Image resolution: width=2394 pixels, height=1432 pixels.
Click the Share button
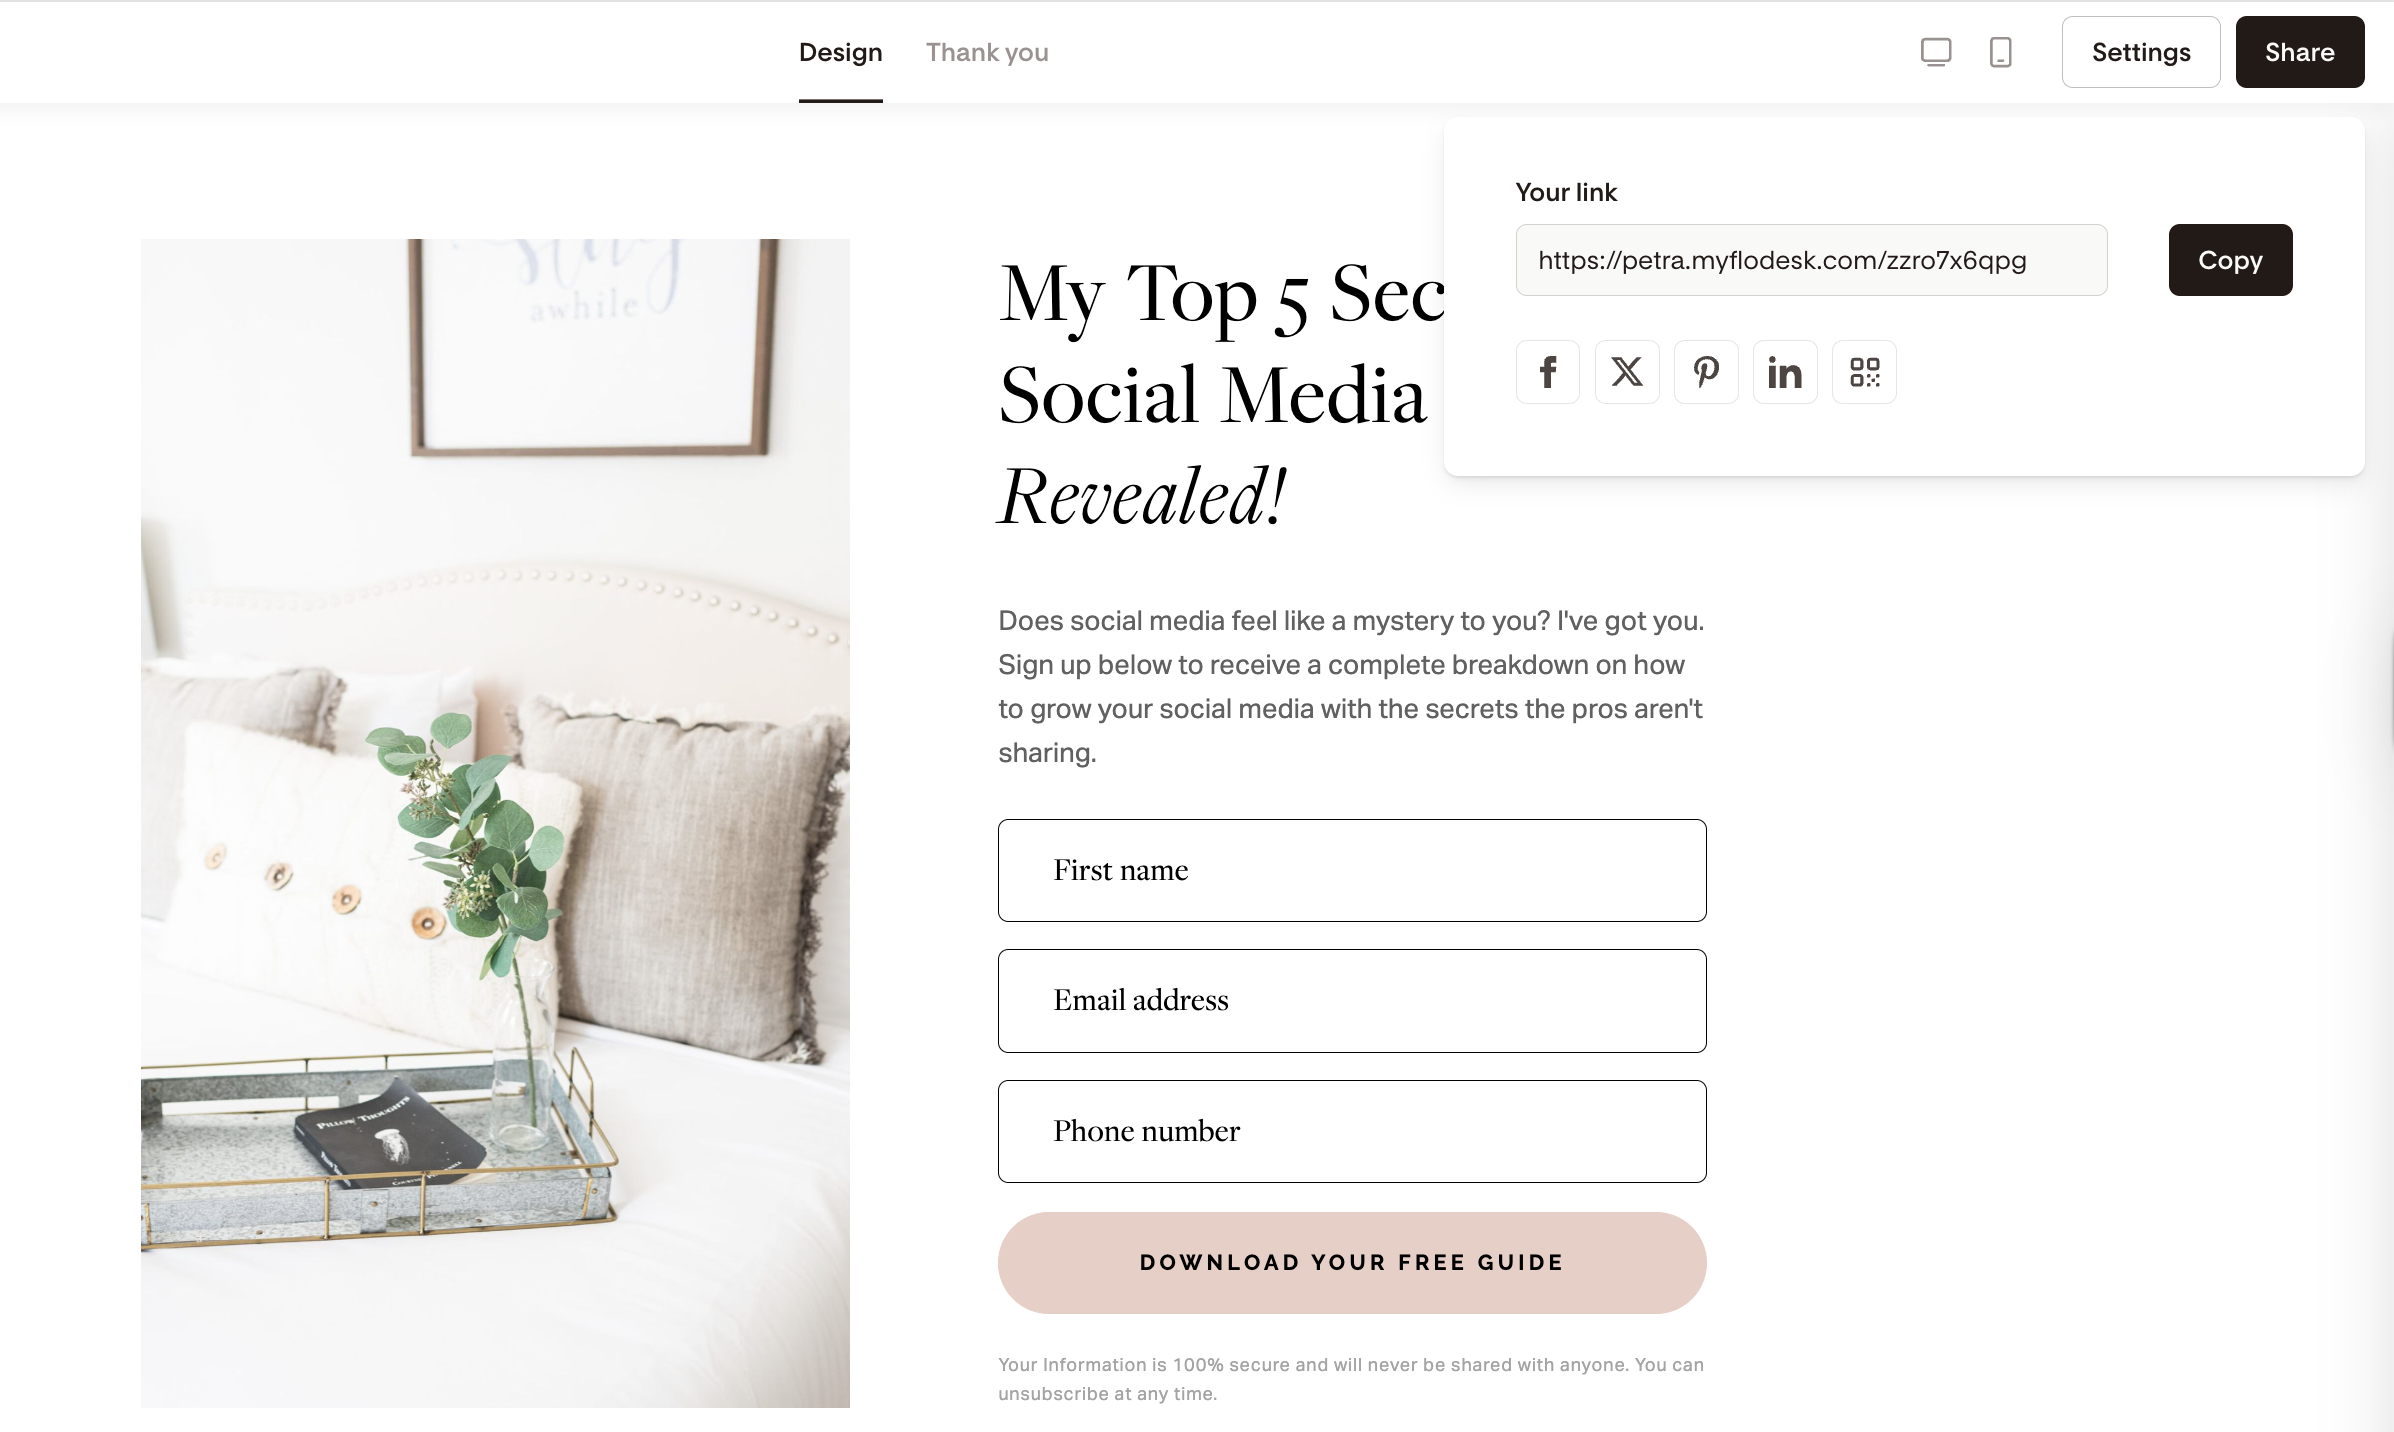click(x=2300, y=52)
